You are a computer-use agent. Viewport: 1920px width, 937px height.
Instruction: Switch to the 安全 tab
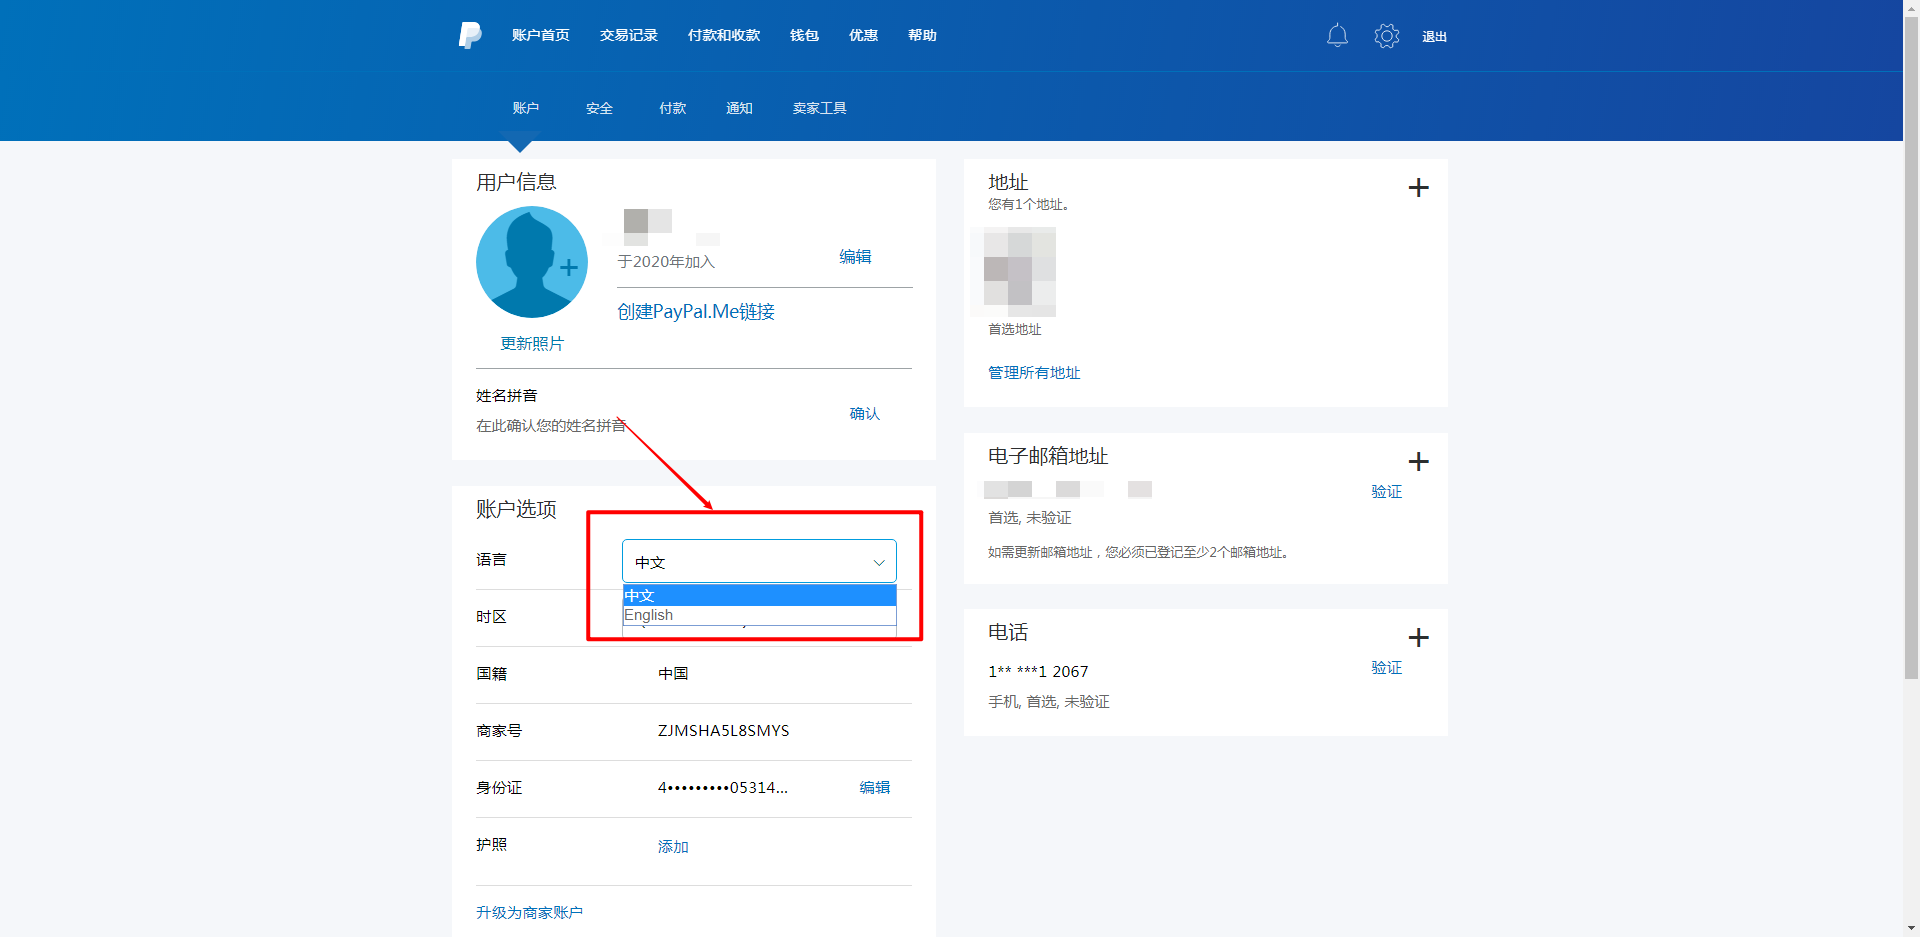599,108
